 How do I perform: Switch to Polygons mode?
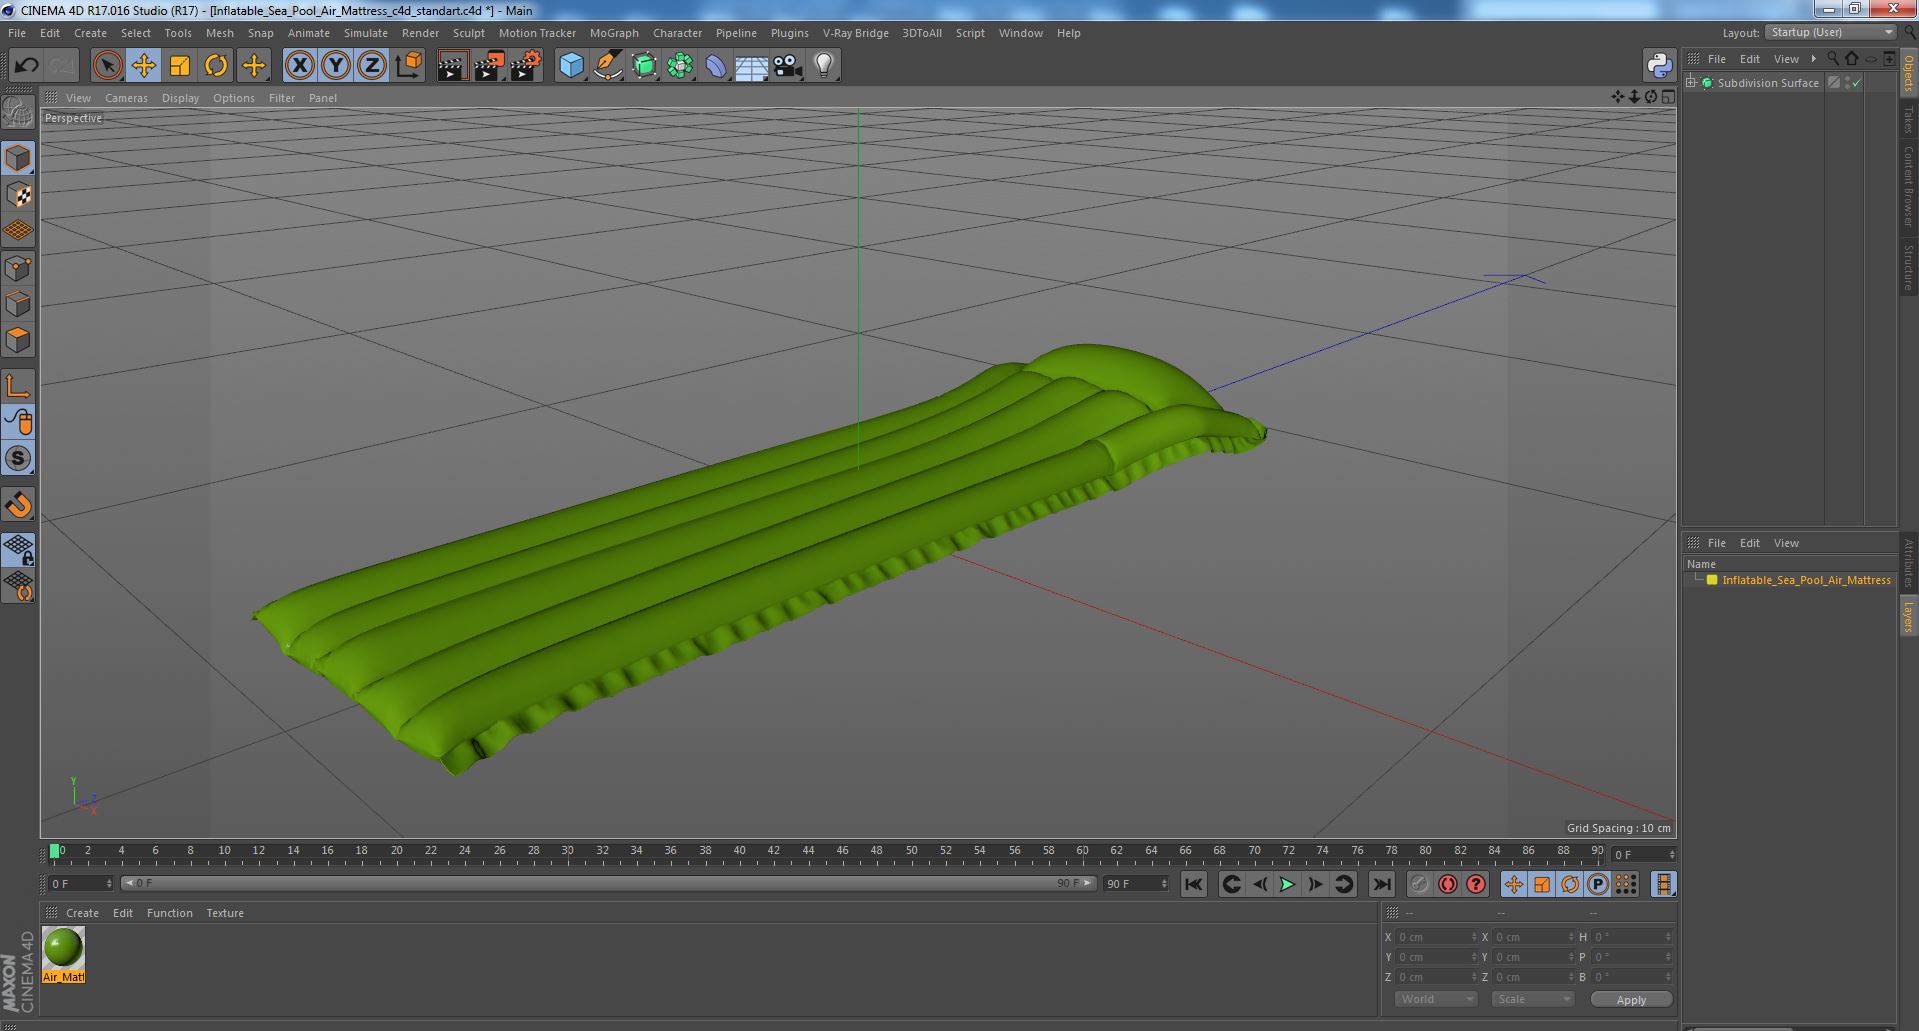pyautogui.click(x=18, y=340)
